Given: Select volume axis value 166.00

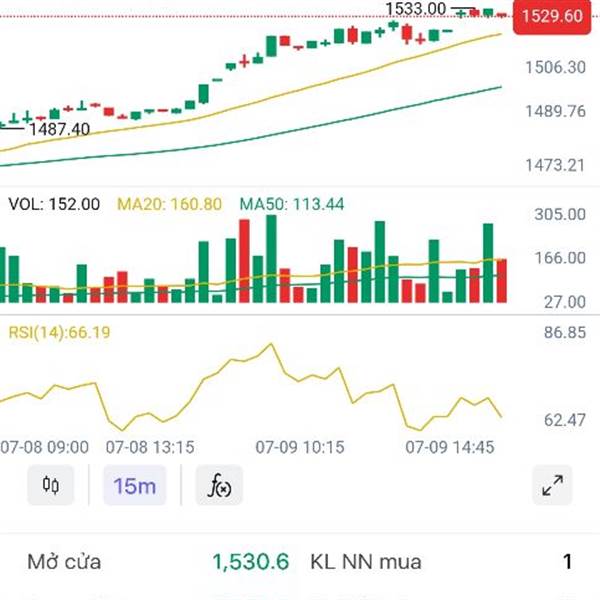Looking at the screenshot, I should [x=560, y=258].
